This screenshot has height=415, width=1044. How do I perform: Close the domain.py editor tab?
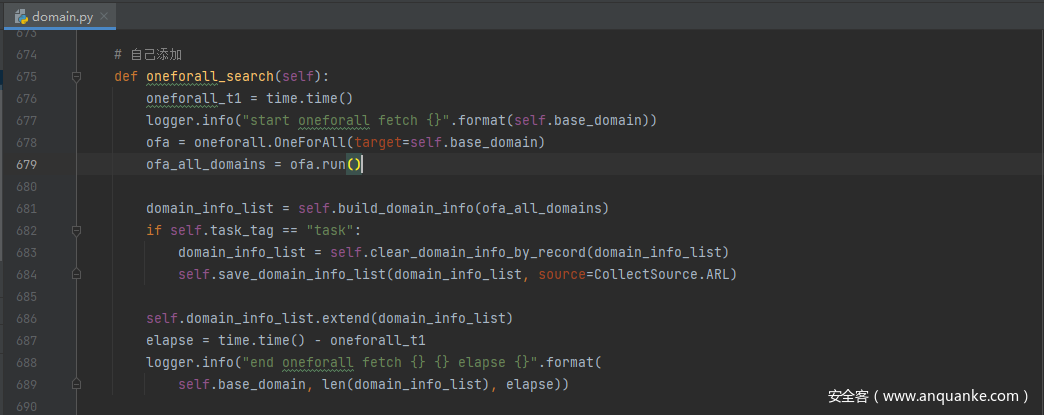coord(103,18)
